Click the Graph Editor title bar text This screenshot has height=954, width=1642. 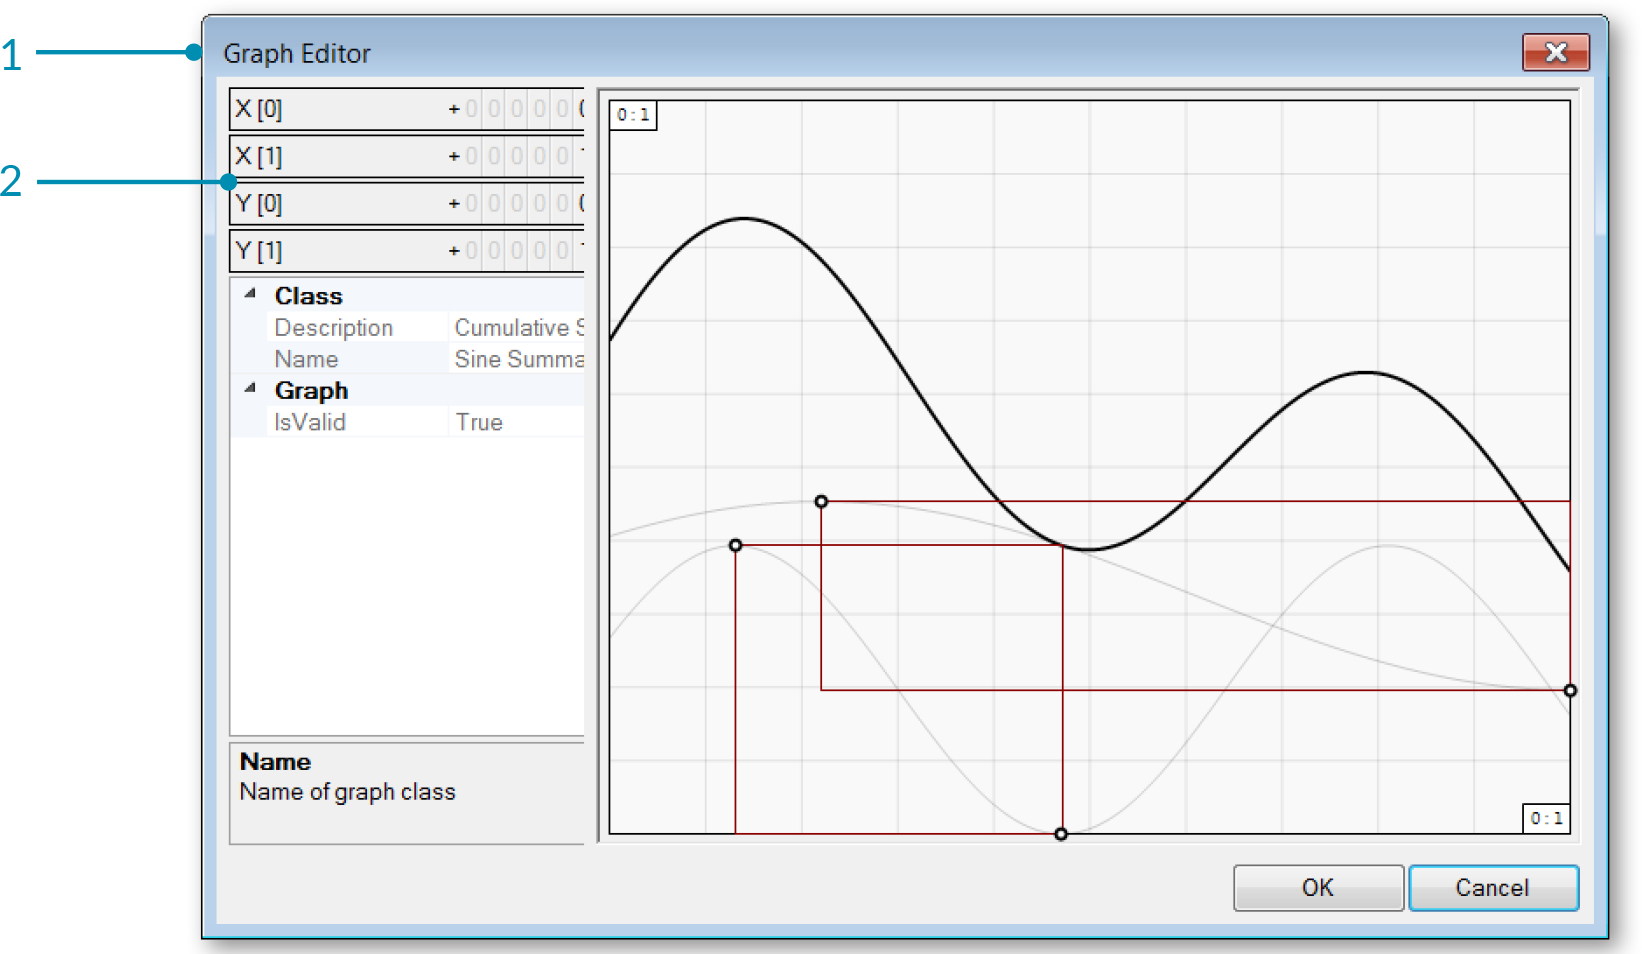pos(296,54)
